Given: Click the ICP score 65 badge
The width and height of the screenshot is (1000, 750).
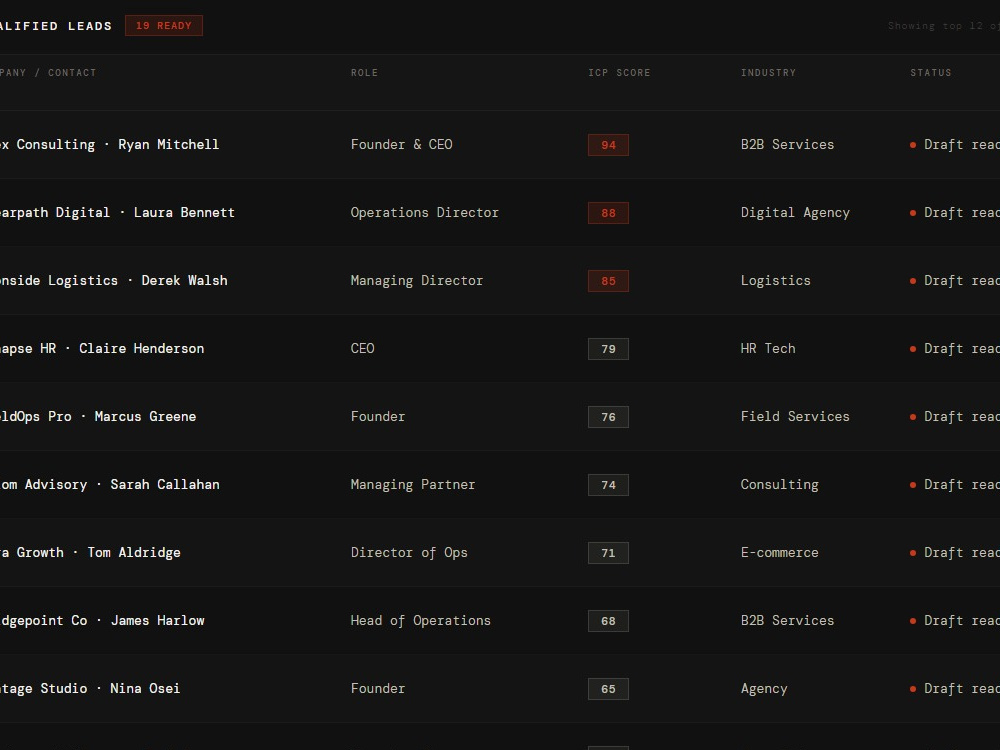Looking at the screenshot, I should [x=608, y=689].
